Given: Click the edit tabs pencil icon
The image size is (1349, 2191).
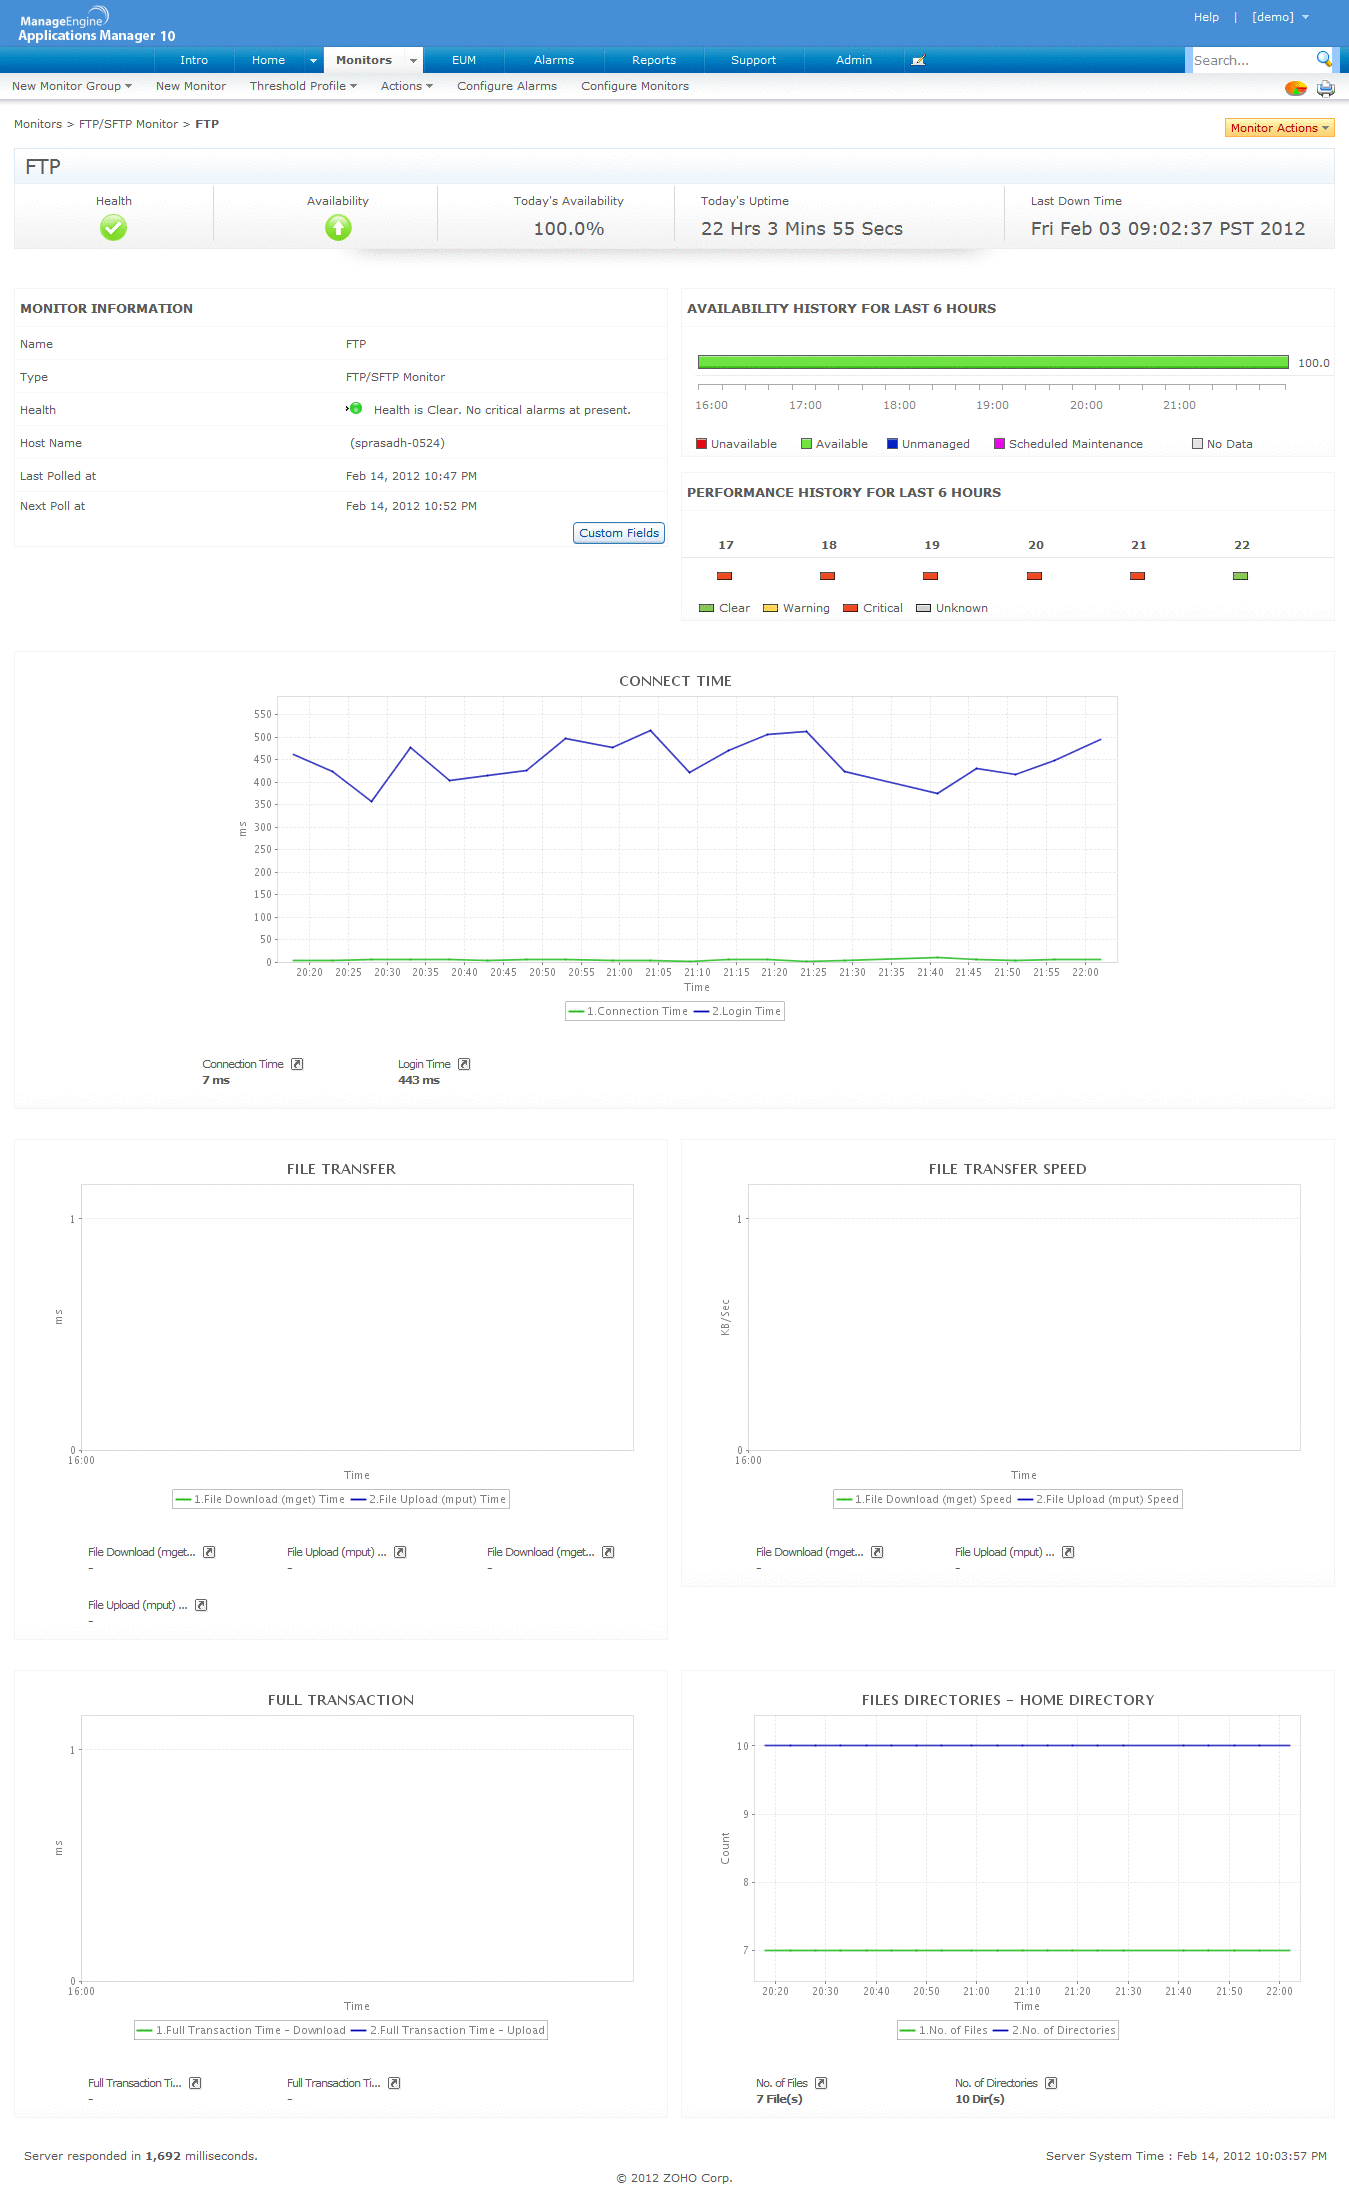Looking at the screenshot, I should [918, 60].
